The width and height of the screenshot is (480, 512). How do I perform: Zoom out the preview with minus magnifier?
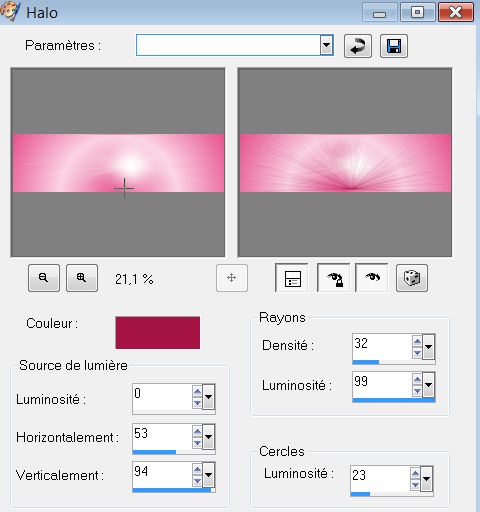[44, 278]
